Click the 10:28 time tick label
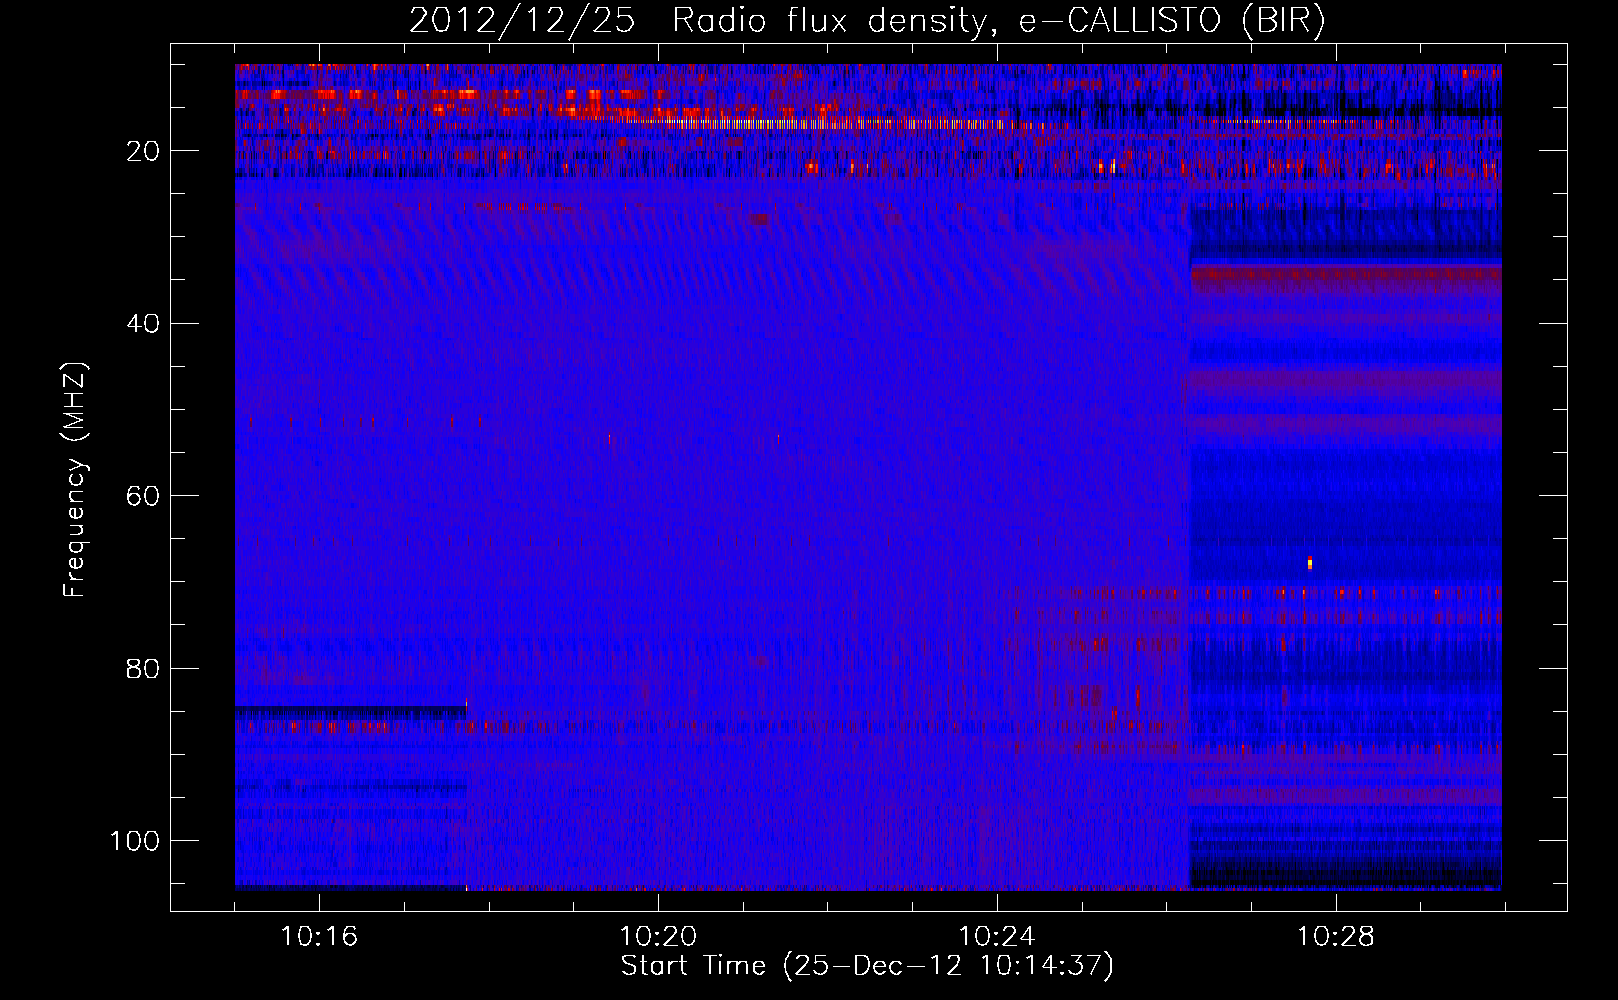This screenshot has width=1618, height=1000. pos(1336,937)
